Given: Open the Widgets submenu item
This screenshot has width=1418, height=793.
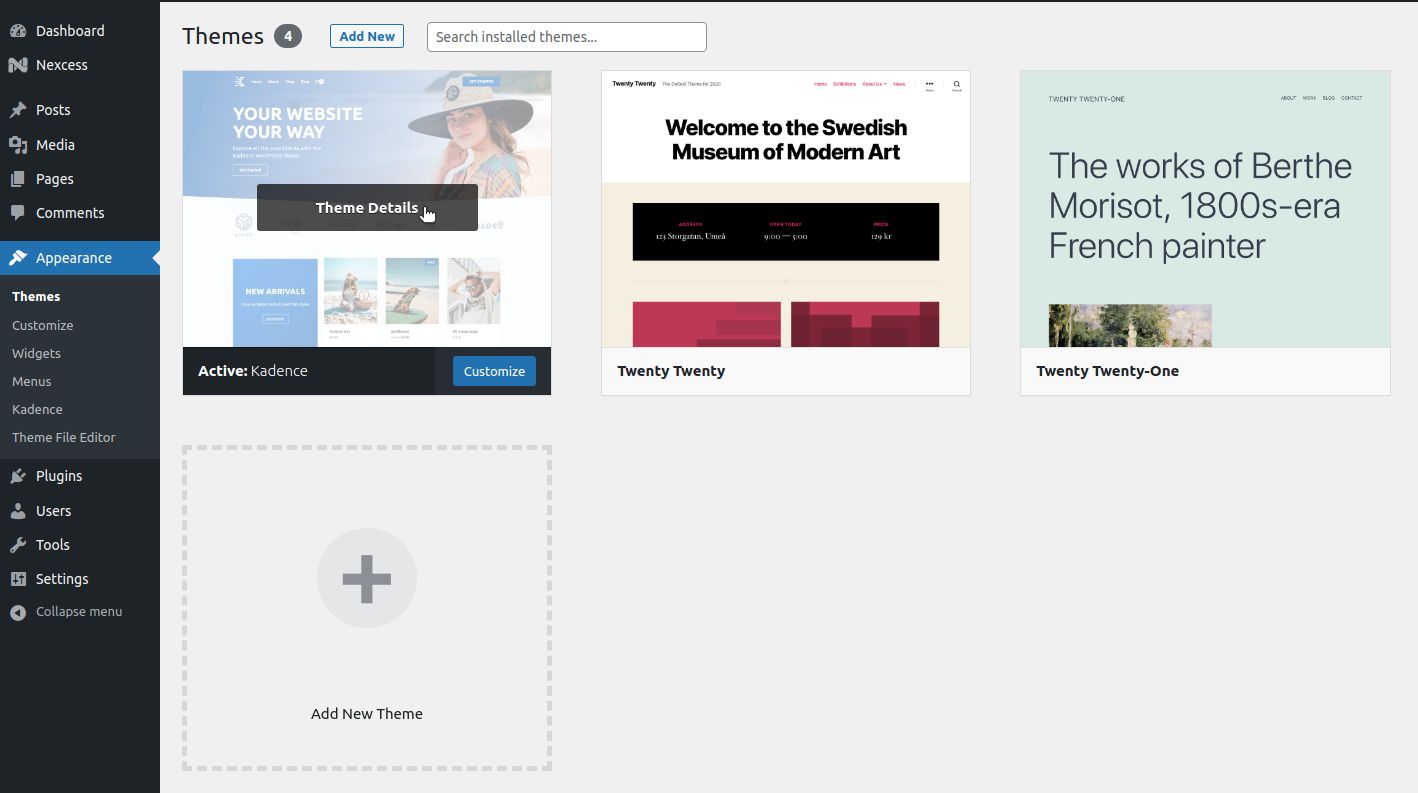Looking at the screenshot, I should [x=36, y=353].
